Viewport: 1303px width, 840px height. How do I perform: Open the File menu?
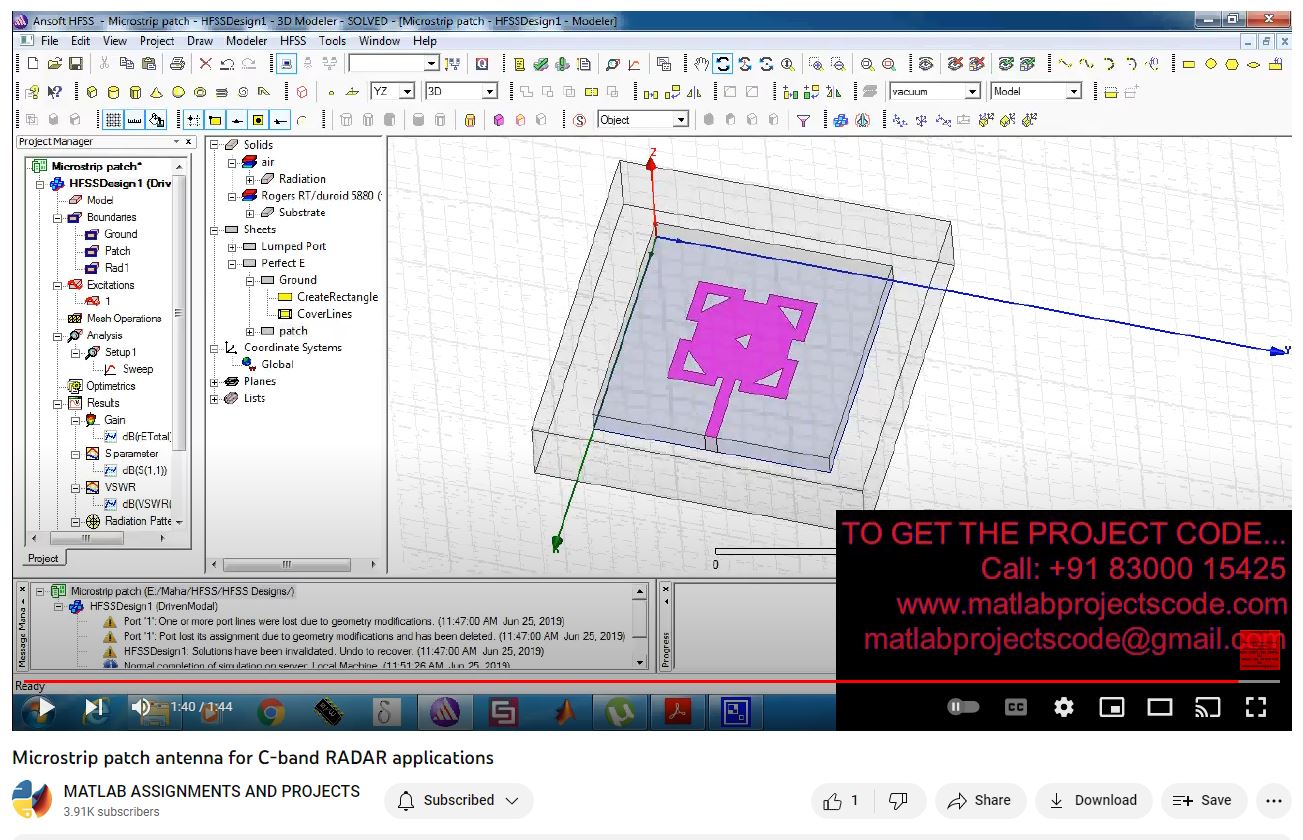[x=49, y=41]
